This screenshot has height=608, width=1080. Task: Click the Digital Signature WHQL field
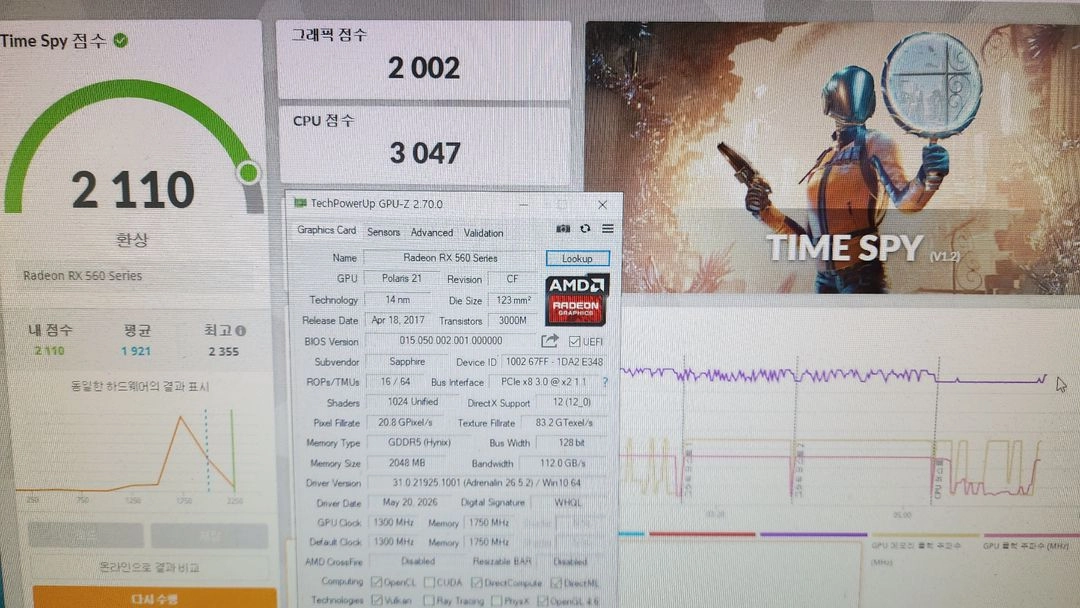pyautogui.click(x=568, y=503)
